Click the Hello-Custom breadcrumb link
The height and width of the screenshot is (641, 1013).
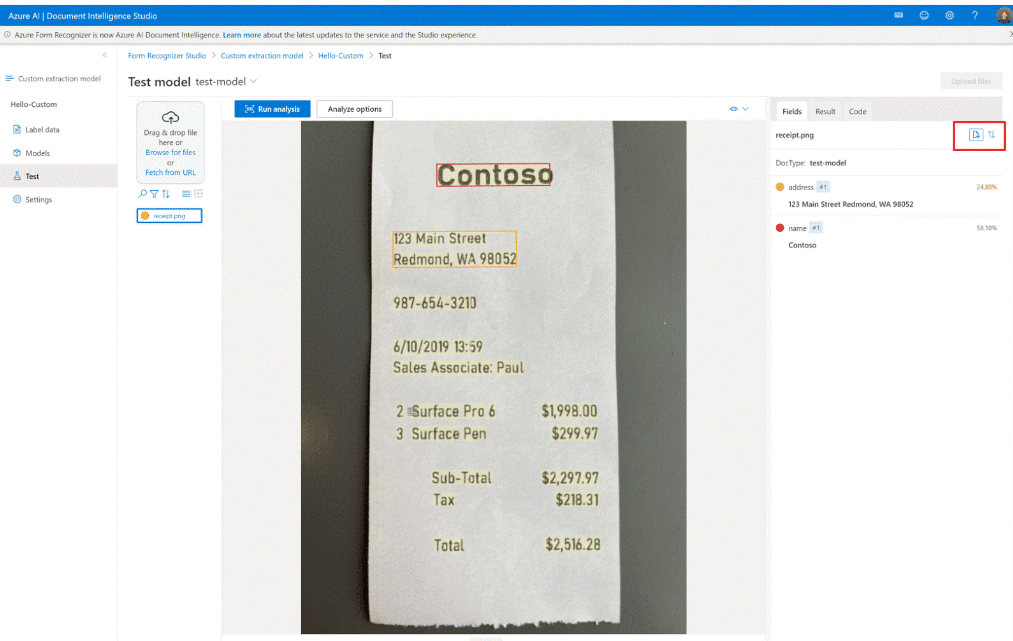[x=340, y=56]
